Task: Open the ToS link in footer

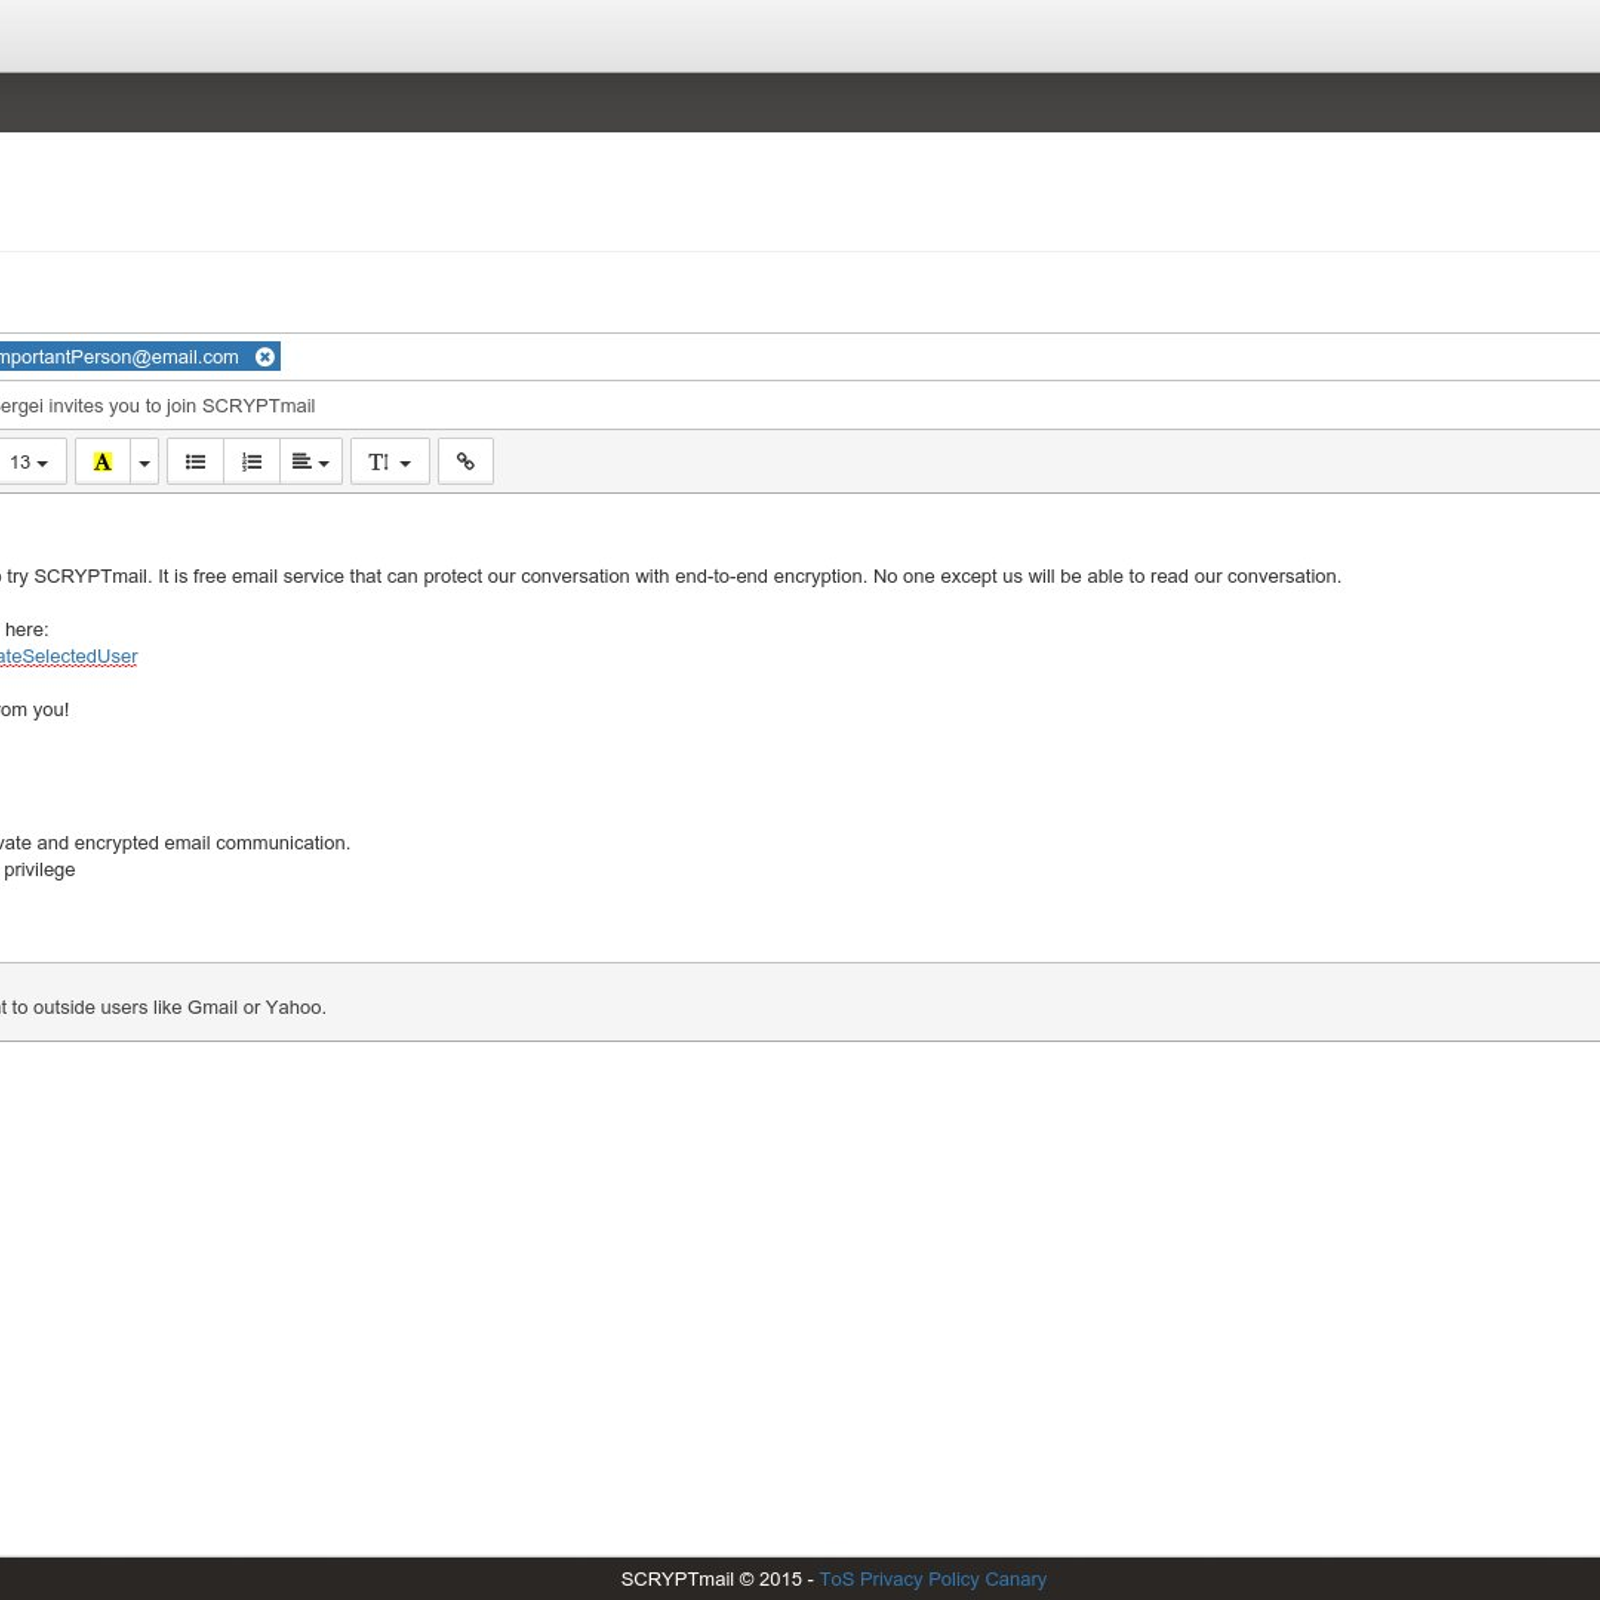Action: [837, 1579]
